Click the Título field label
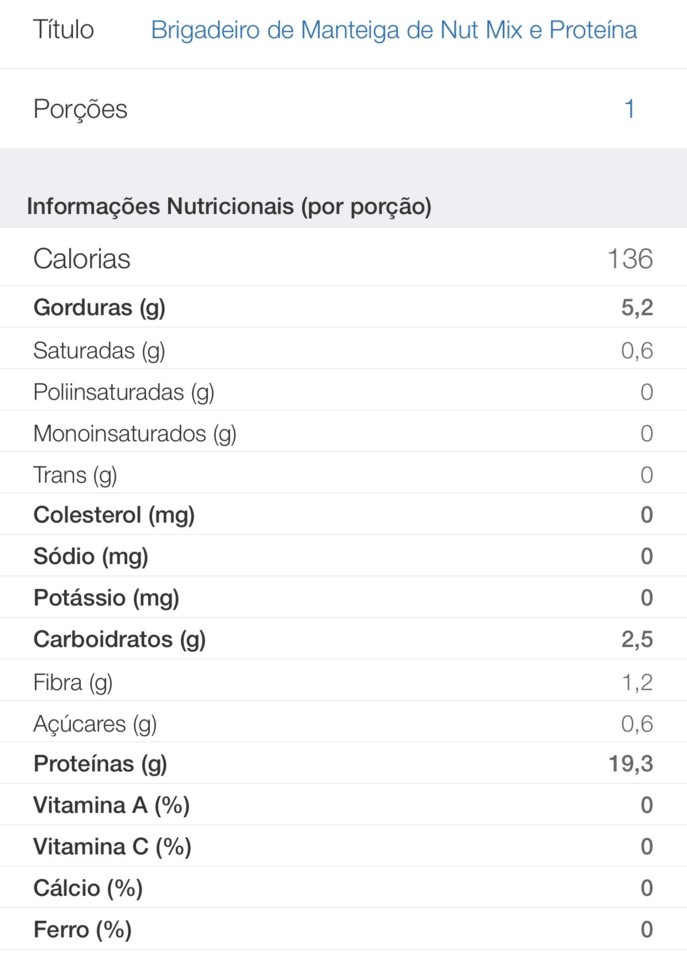The height and width of the screenshot is (960, 687). (64, 30)
